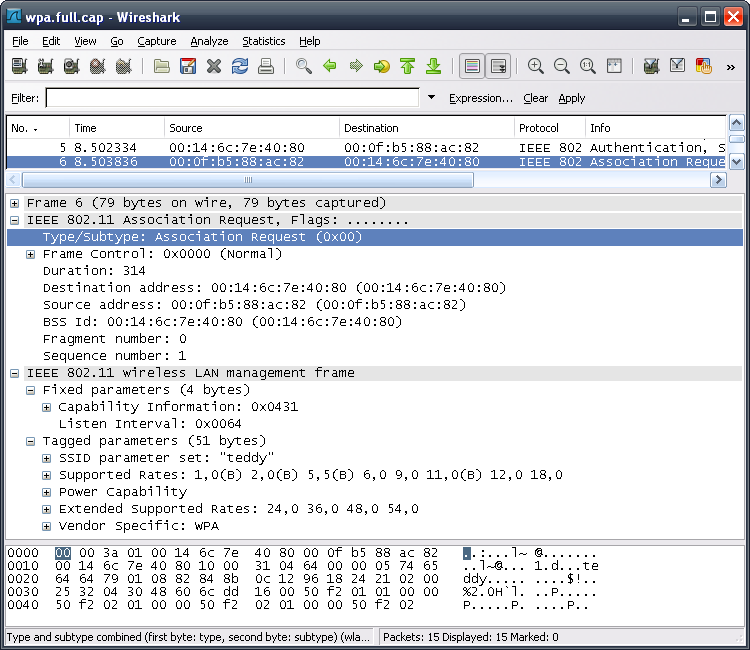Select the Duration: 314 line

[x=94, y=271]
